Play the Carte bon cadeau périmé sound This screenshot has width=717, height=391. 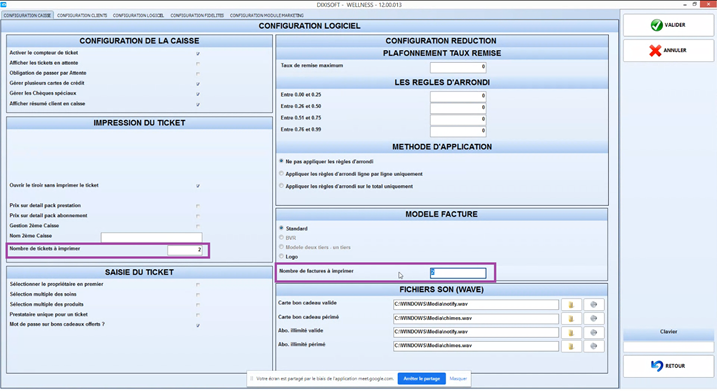(x=594, y=318)
